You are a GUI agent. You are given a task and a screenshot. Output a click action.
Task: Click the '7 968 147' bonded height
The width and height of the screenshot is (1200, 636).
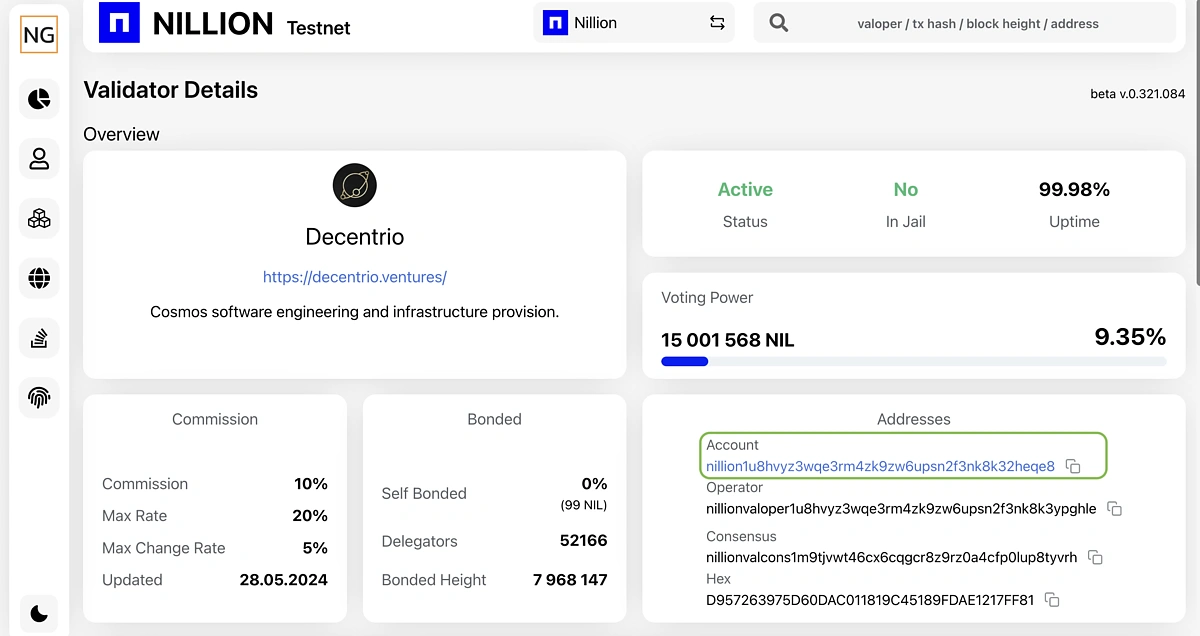570,579
